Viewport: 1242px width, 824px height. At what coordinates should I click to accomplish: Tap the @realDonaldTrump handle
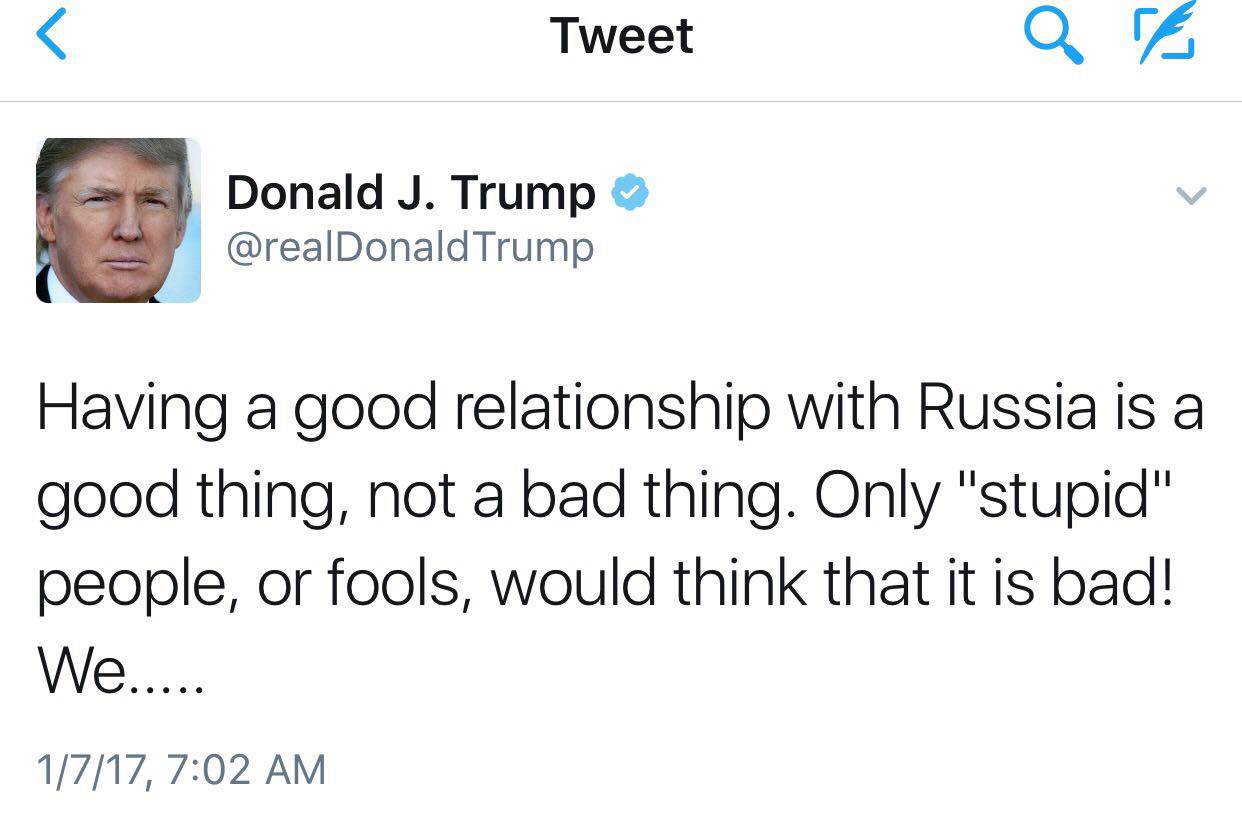pyautogui.click(x=410, y=247)
